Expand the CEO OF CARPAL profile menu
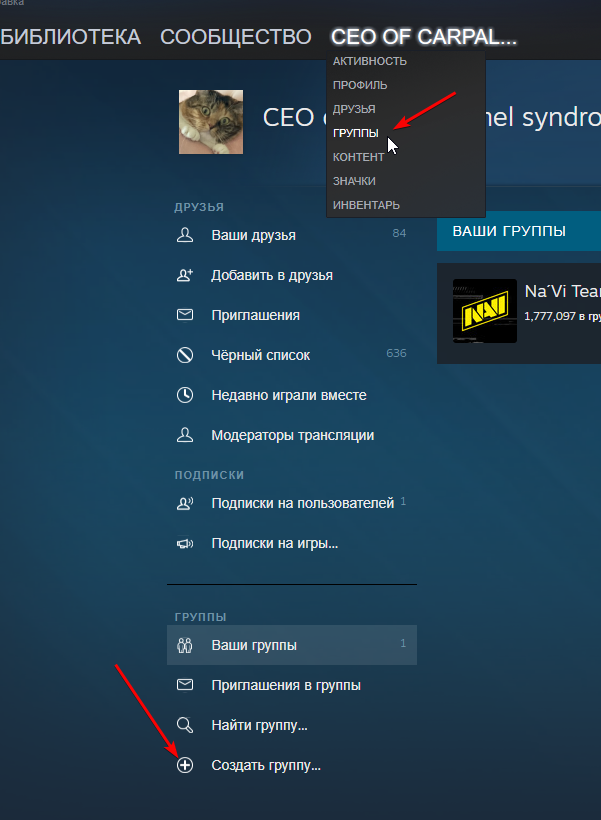Screen dimensions: 601x820 (424, 37)
